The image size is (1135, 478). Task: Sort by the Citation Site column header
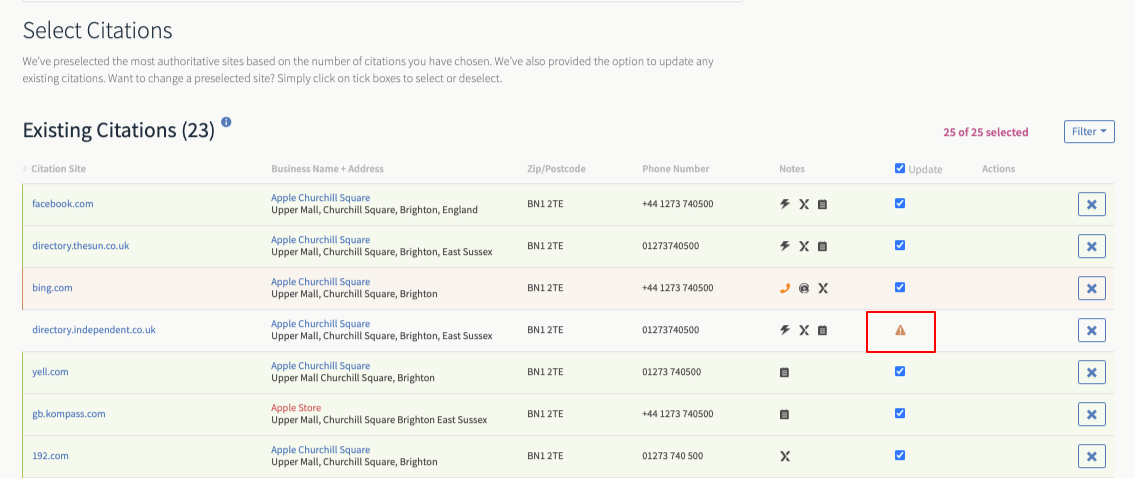click(x=58, y=169)
